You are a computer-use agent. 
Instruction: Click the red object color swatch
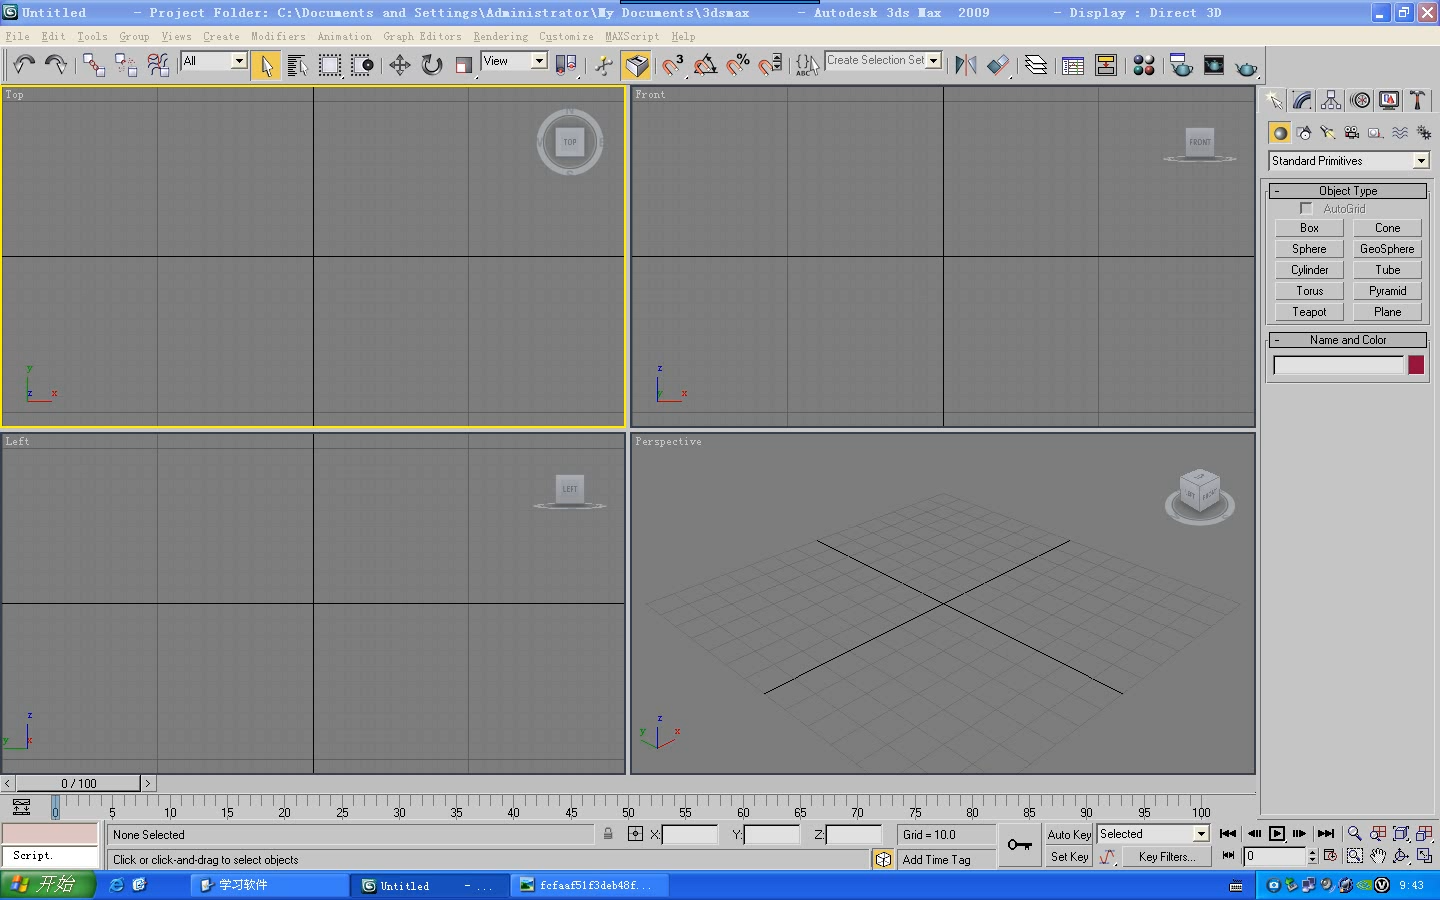[x=1416, y=365]
